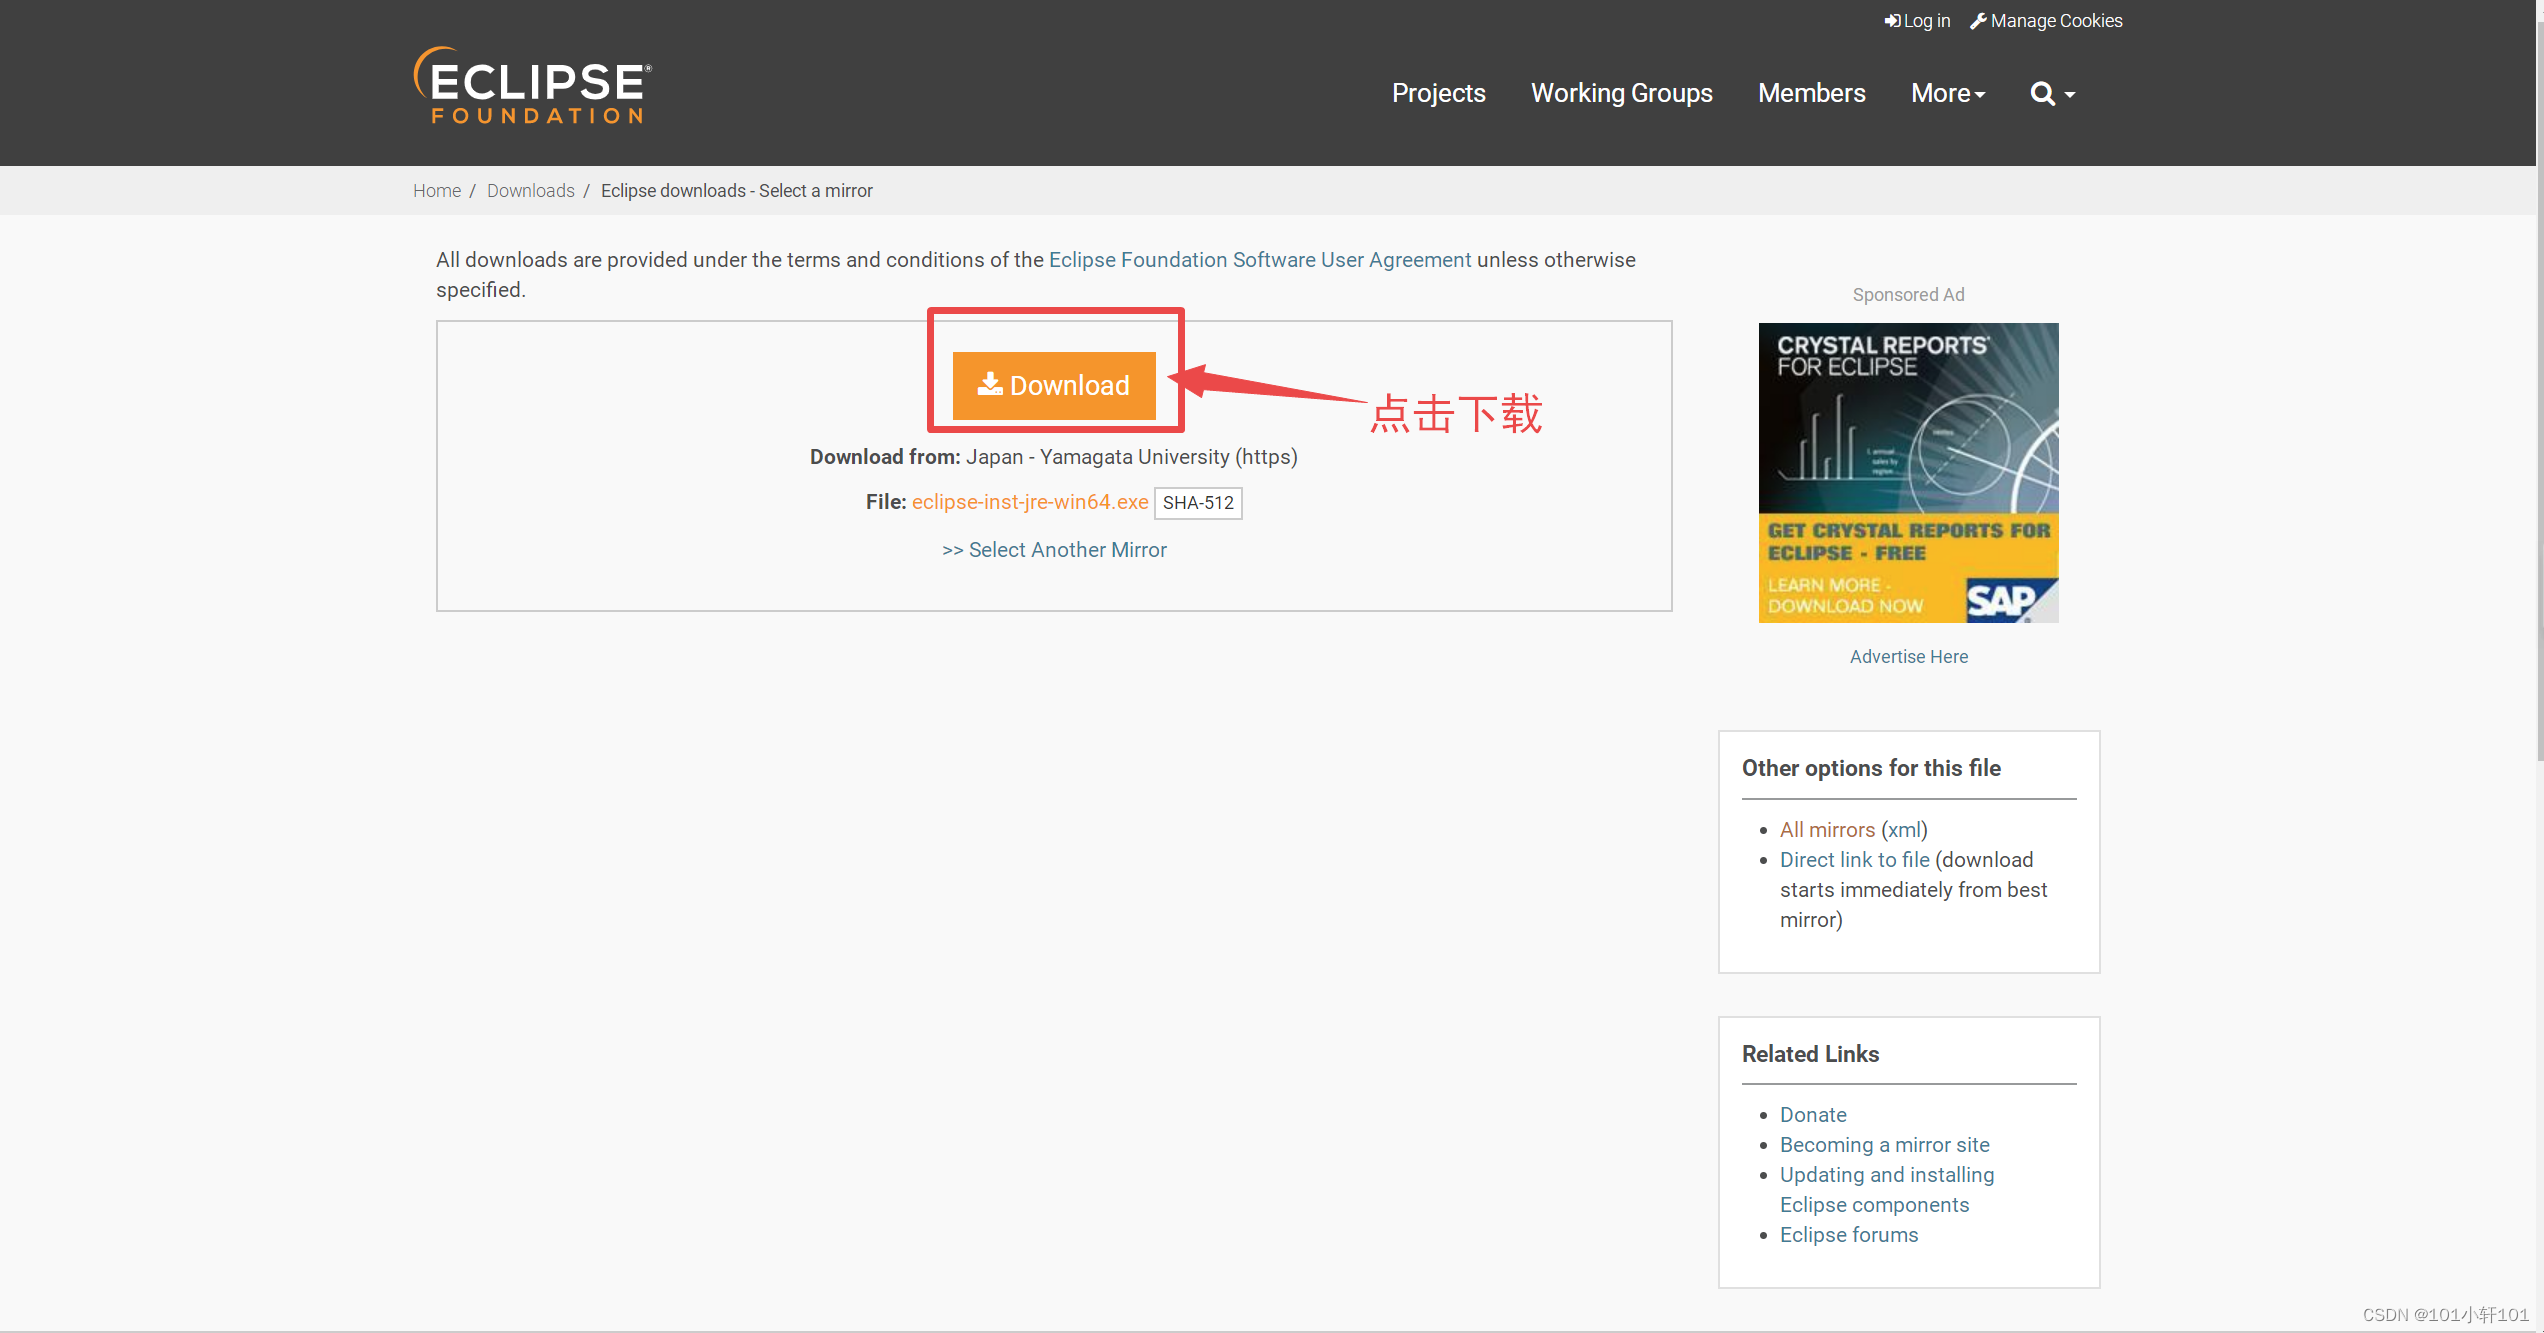Viewport: 2544px width, 1333px height.
Task: Click the SHA-512 checksum button
Action: pyautogui.click(x=1197, y=503)
